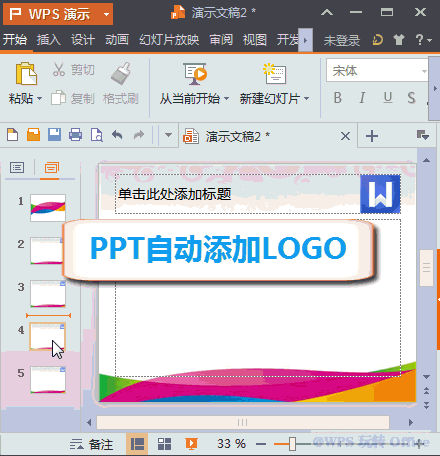Show more ribbon tabs with the arrow

tap(305, 40)
